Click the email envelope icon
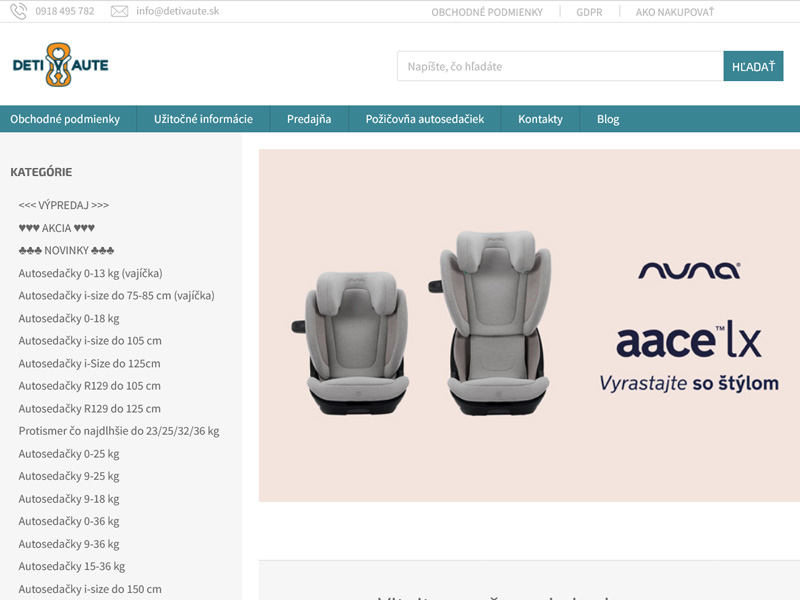The image size is (800, 600). coord(119,11)
